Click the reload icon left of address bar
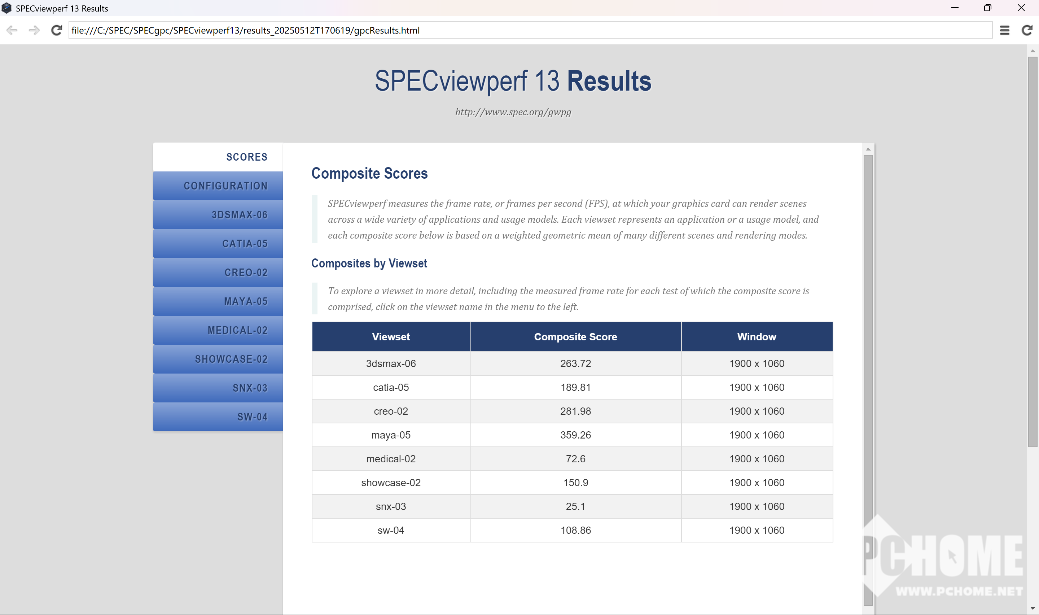Image resolution: width=1039 pixels, height=615 pixels. (x=56, y=30)
